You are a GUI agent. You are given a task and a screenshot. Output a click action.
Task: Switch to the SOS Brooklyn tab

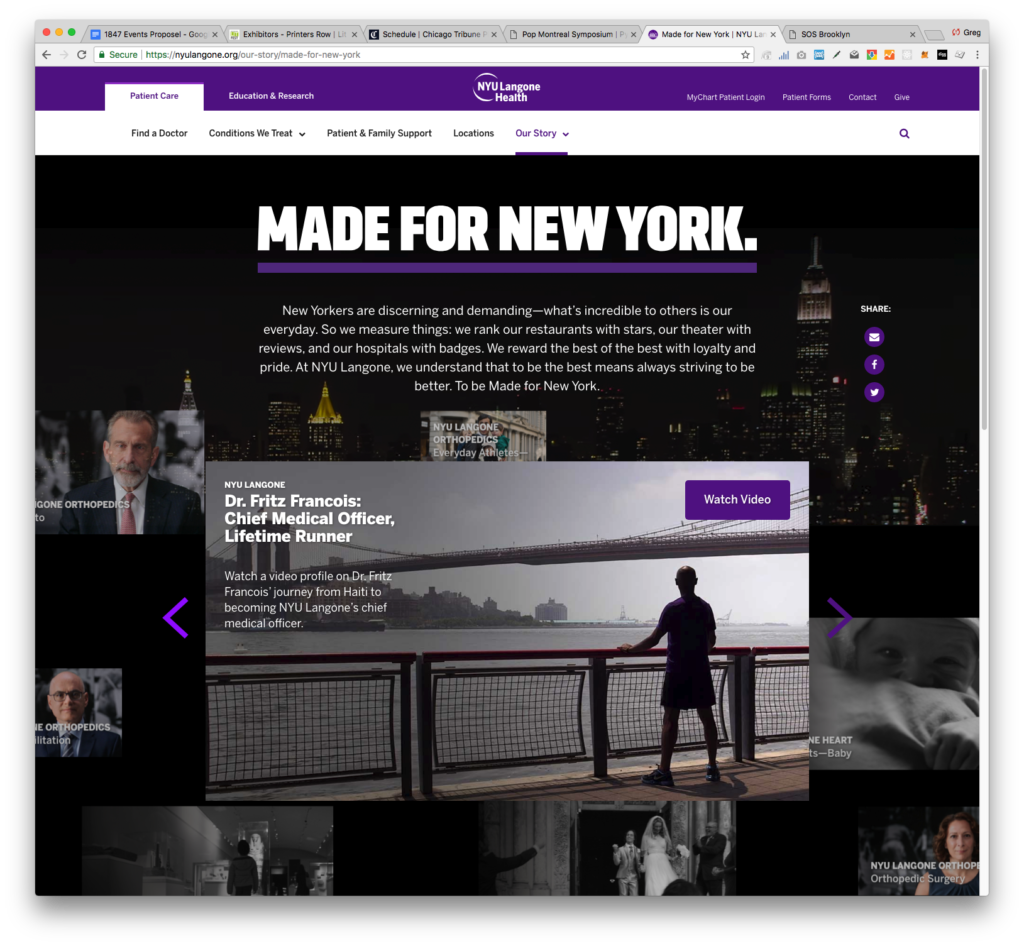coord(851,35)
